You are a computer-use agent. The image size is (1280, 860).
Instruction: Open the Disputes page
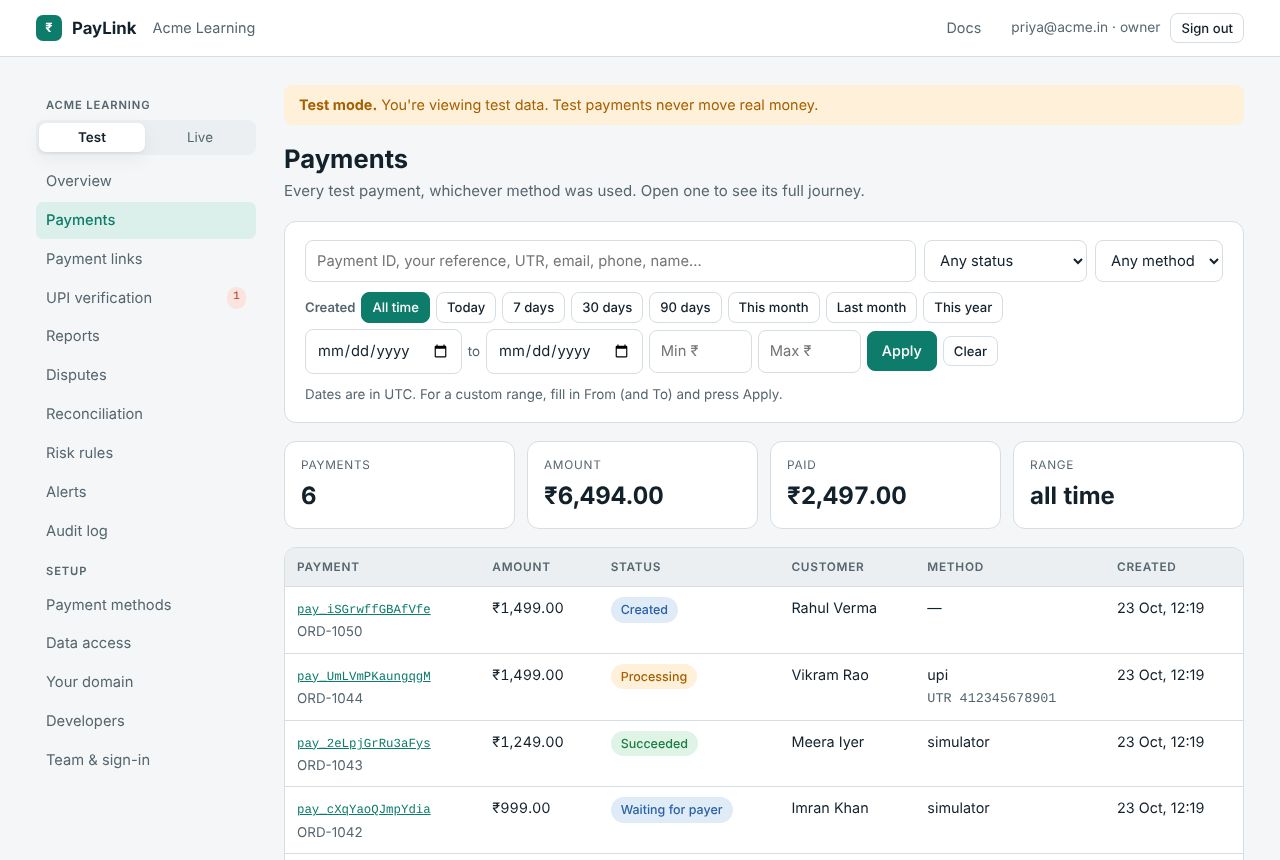[146, 375]
